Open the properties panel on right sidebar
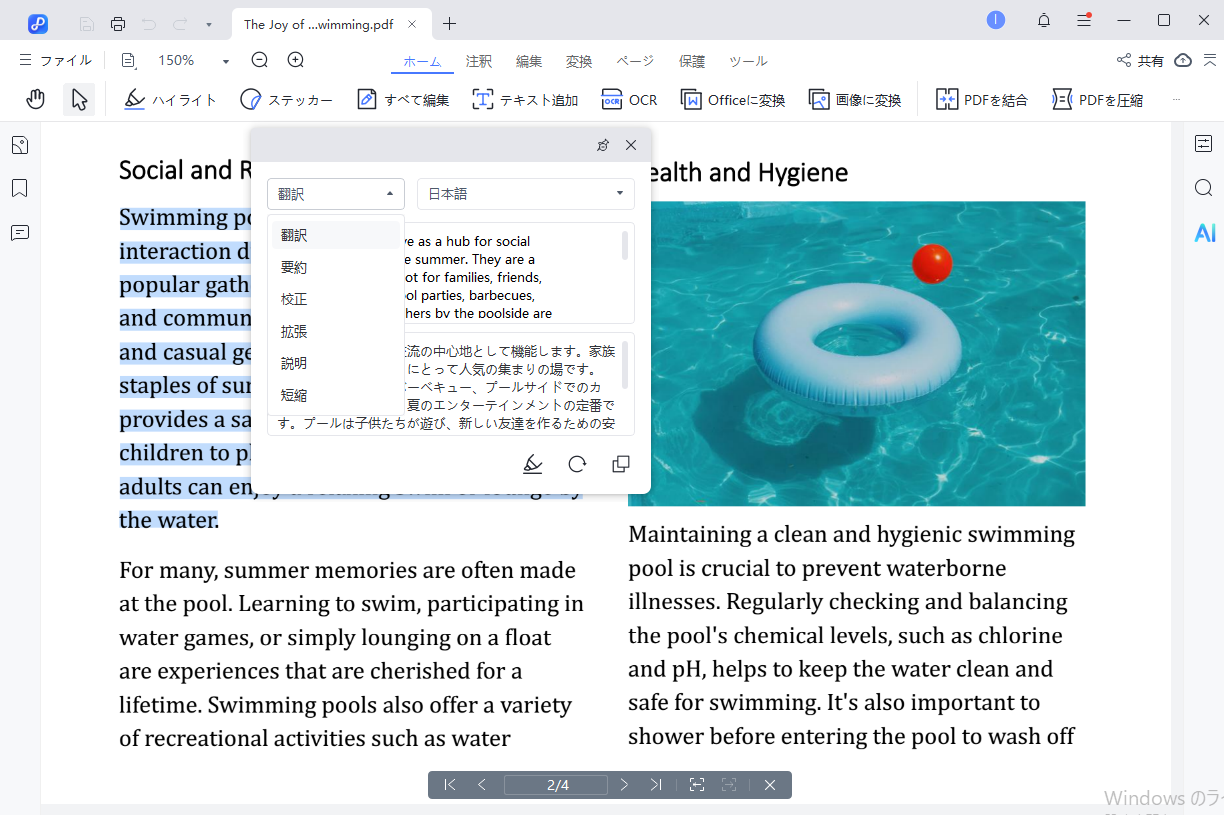This screenshot has width=1224, height=815. click(1204, 144)
